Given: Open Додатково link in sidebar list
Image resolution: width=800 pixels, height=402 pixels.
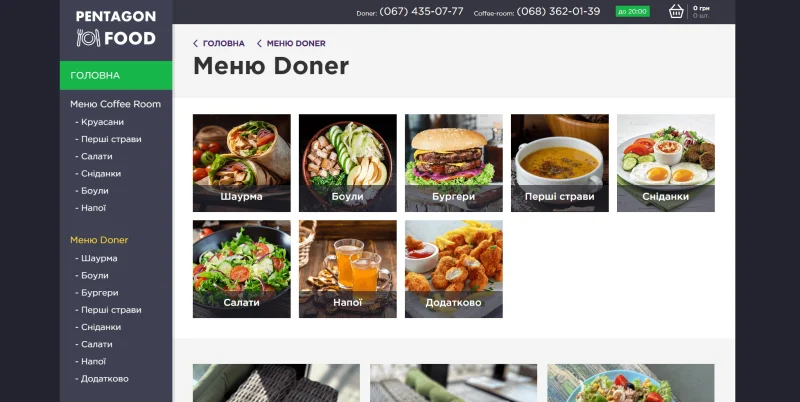Looking at the screenshot, I should 102,379.
